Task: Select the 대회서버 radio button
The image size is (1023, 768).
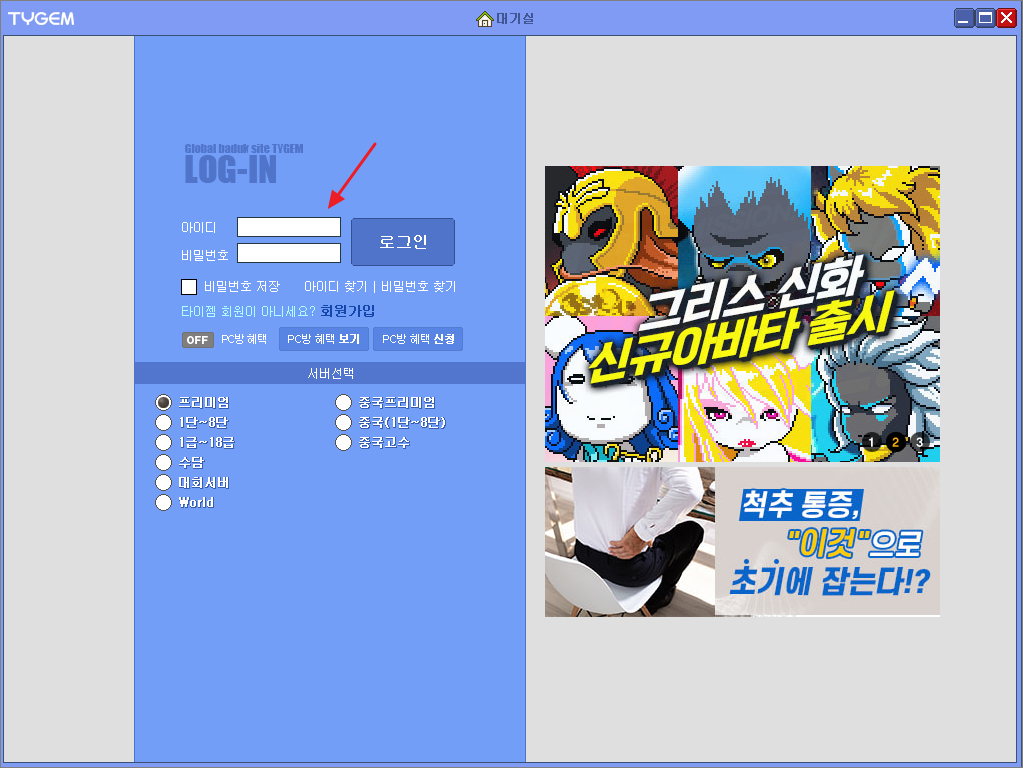Action: point(163,483)
